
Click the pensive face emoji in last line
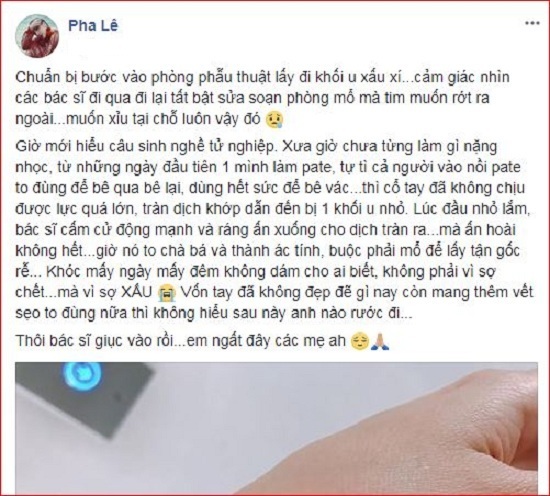pos(360,341)
